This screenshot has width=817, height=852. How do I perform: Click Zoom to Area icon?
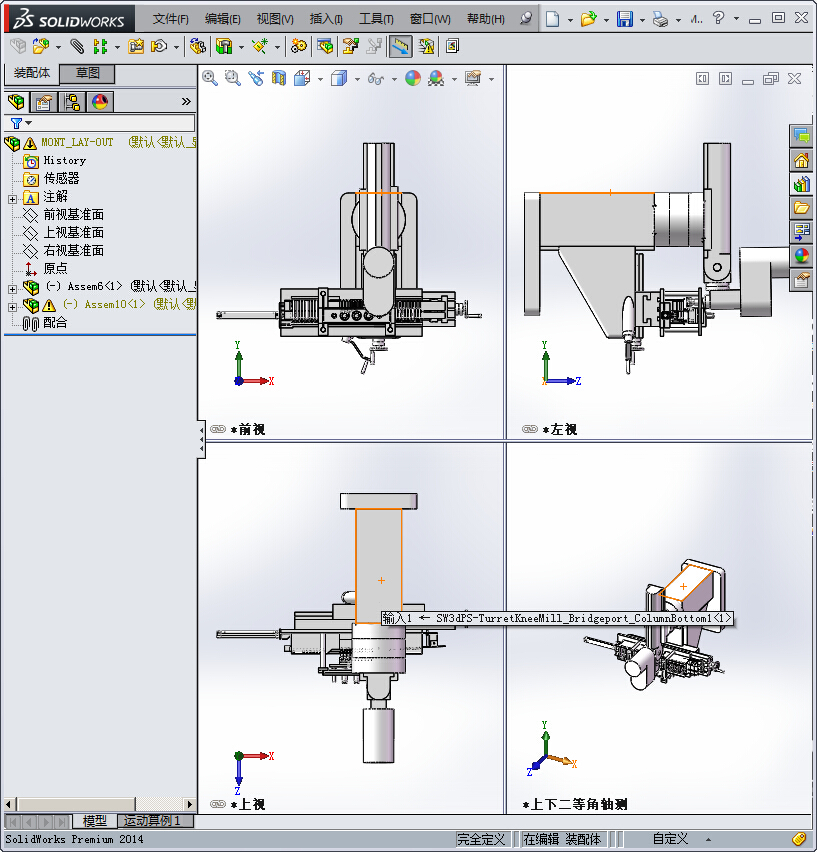232,78
